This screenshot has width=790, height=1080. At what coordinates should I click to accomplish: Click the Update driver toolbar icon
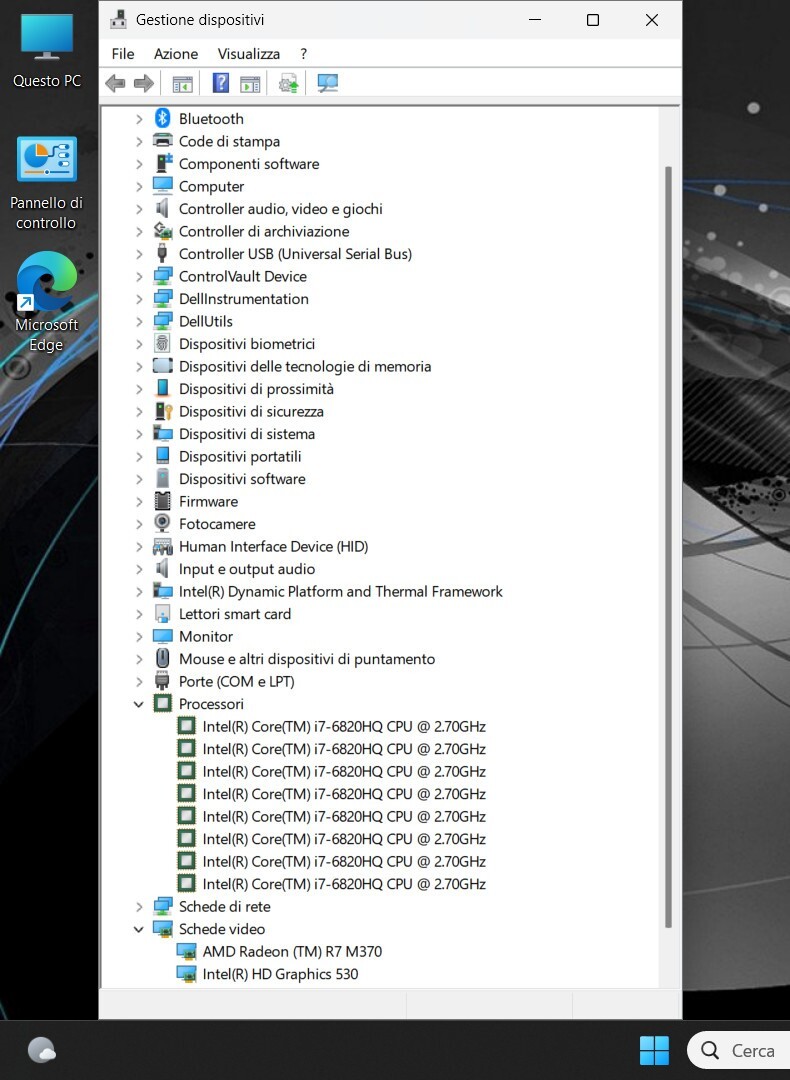(288, 84)
